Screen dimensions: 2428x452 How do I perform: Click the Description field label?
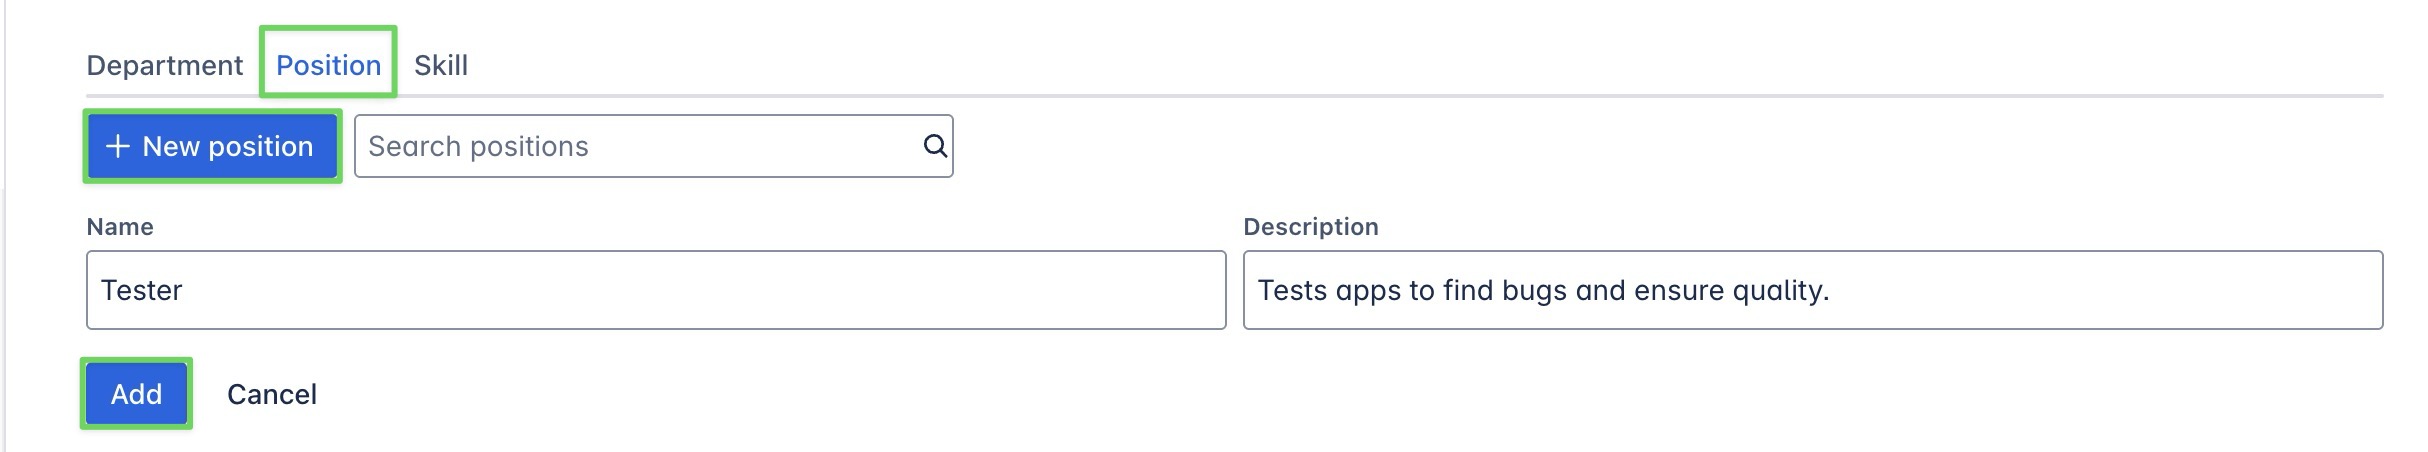click(1310, 227)
